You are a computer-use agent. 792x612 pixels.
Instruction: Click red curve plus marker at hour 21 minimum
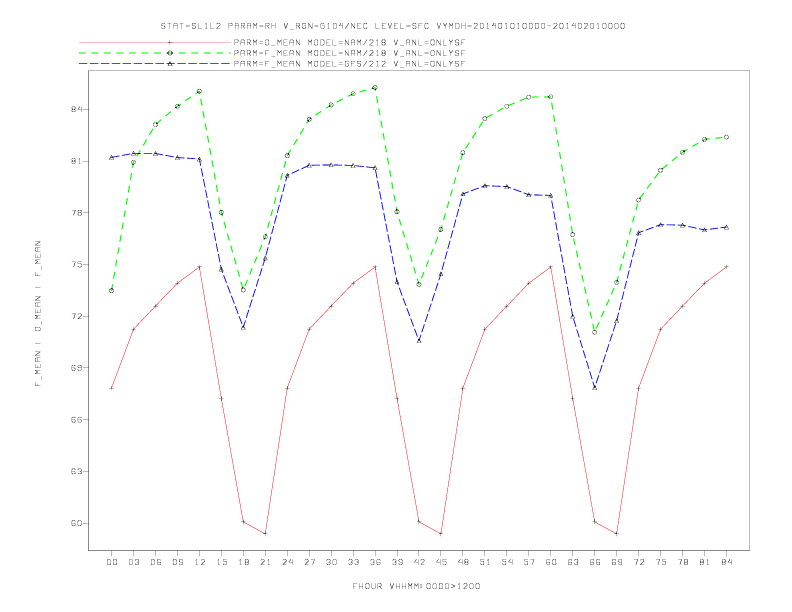265,533
